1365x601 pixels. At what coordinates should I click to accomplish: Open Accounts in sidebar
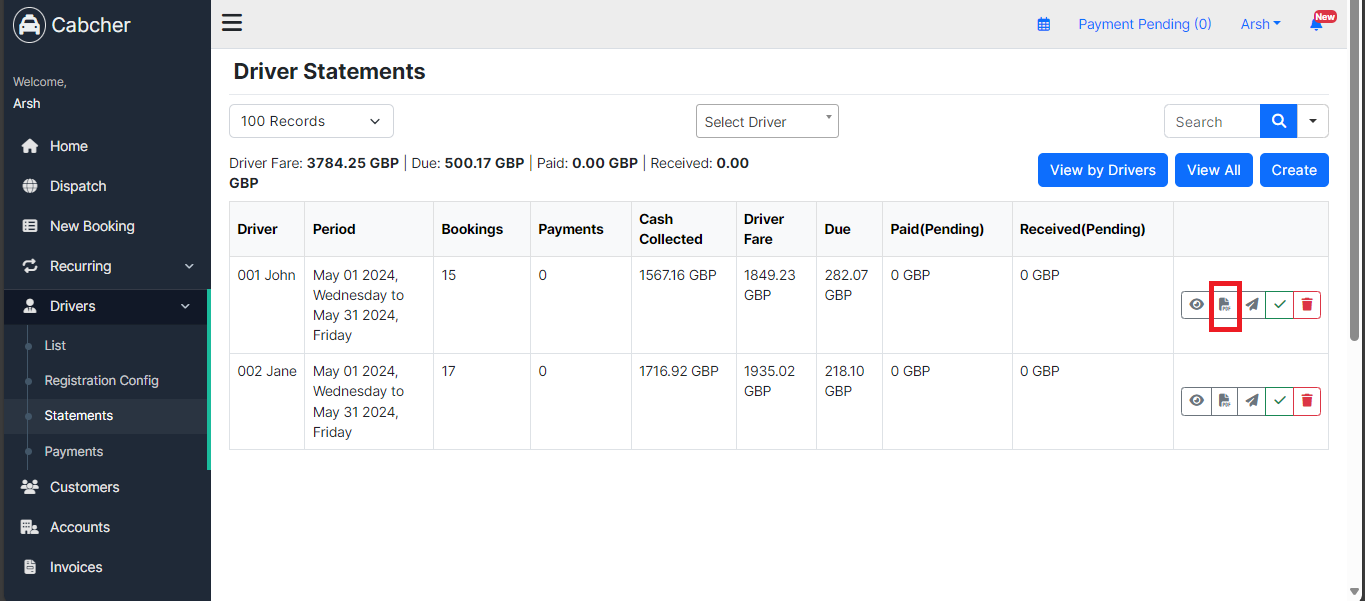point(105,527)
